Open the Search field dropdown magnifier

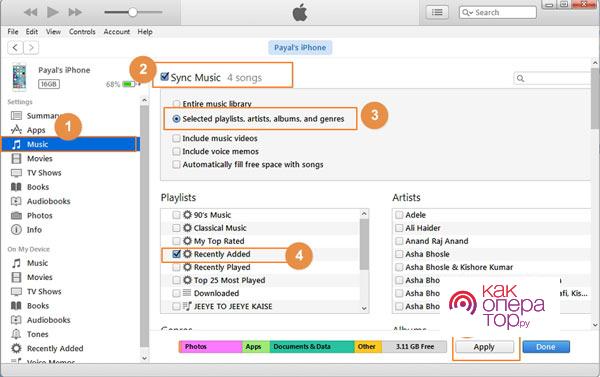coord(467,13)
